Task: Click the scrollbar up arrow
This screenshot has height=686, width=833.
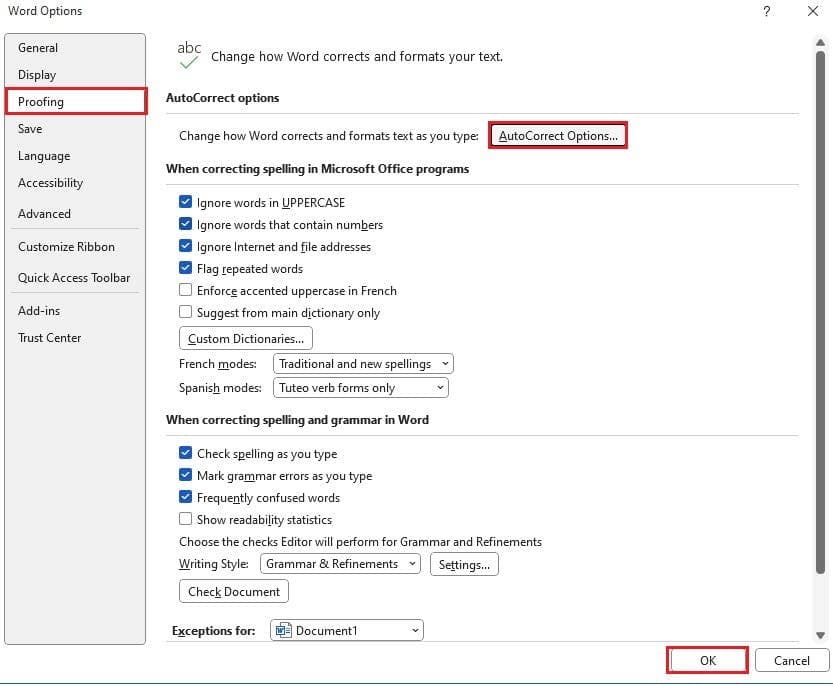Action: click(x=820, y=43)
